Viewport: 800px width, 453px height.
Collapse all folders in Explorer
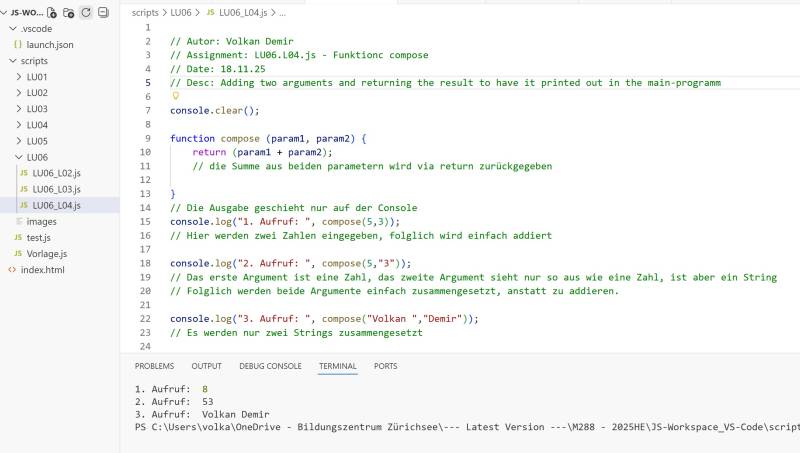pyautogui.click(x=103, y=13)
